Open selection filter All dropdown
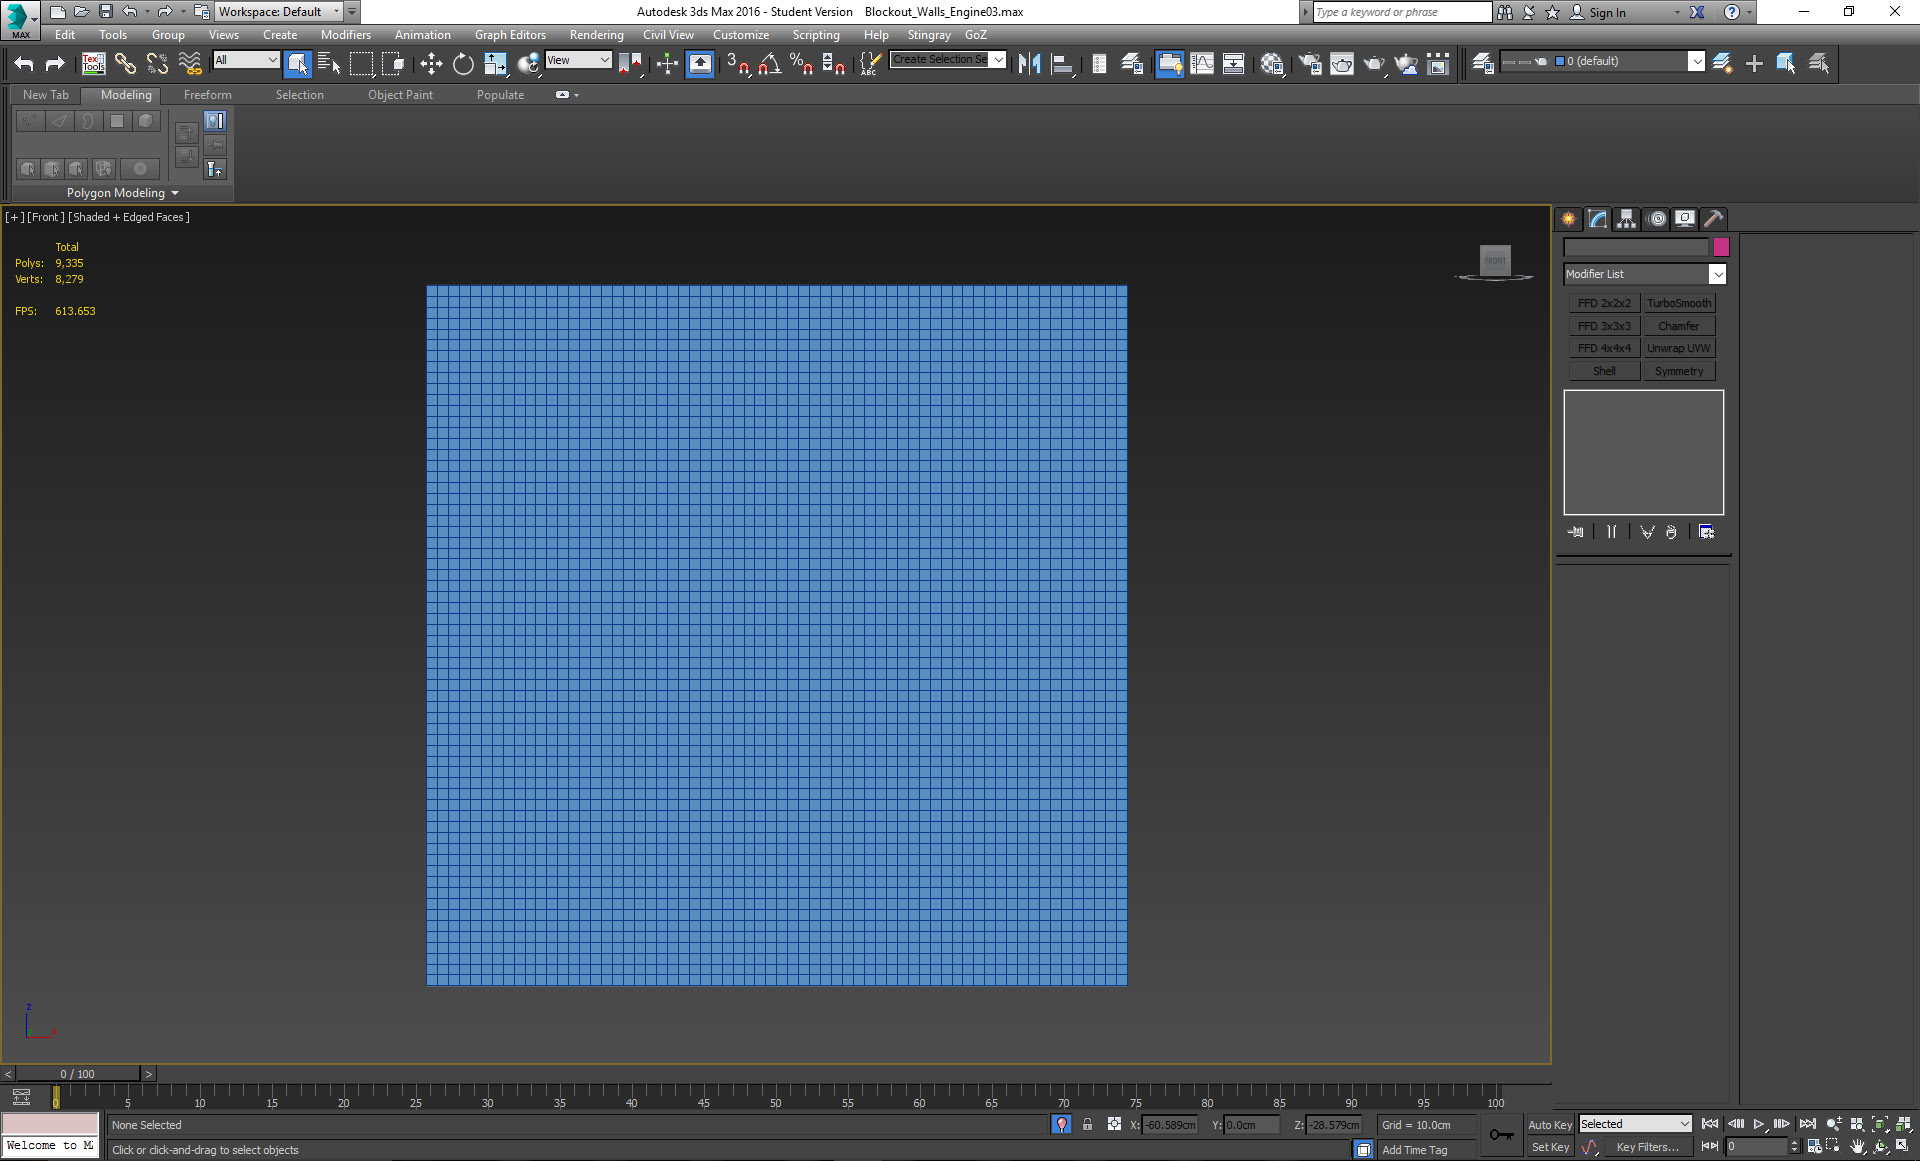Image resolution: width=1920 pixels, height=1161 pixels. coord(245,60)
